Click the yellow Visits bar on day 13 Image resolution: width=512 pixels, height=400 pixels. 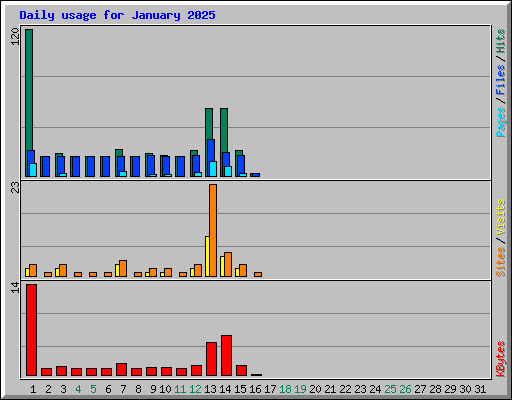(x=207, y=256)
